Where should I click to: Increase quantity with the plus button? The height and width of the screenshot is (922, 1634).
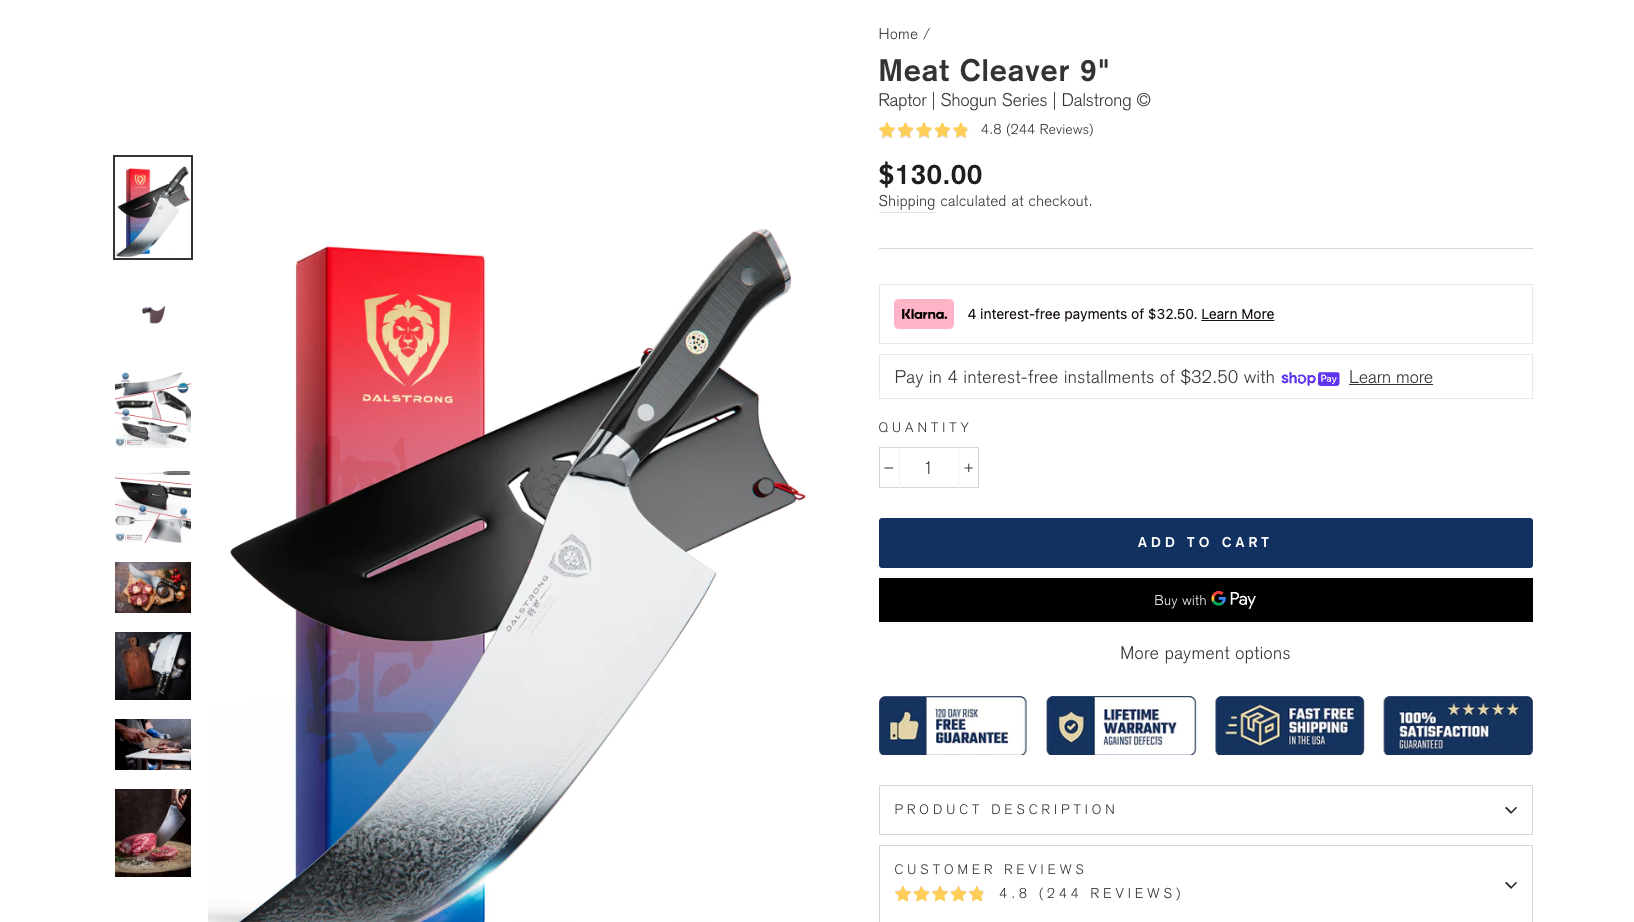tap(968, 468)
